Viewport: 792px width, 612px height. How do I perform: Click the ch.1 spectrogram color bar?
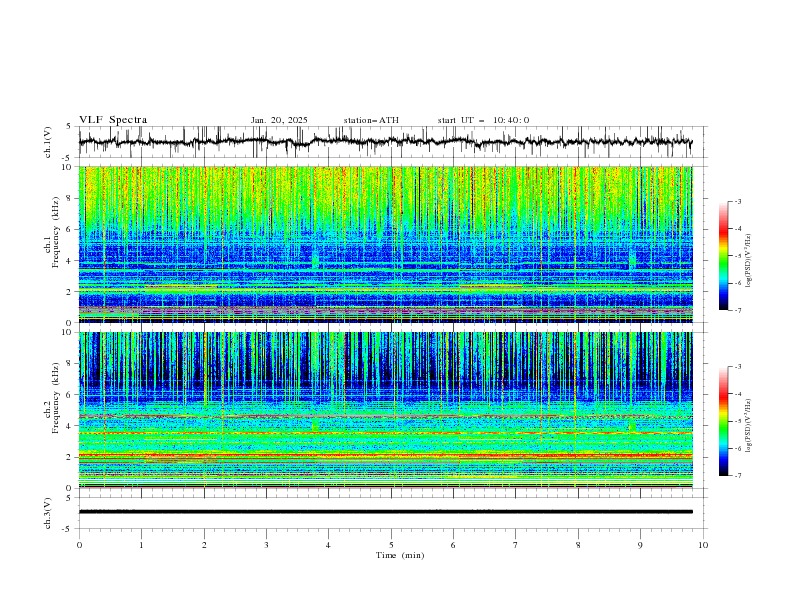click(x=723, y=256)
